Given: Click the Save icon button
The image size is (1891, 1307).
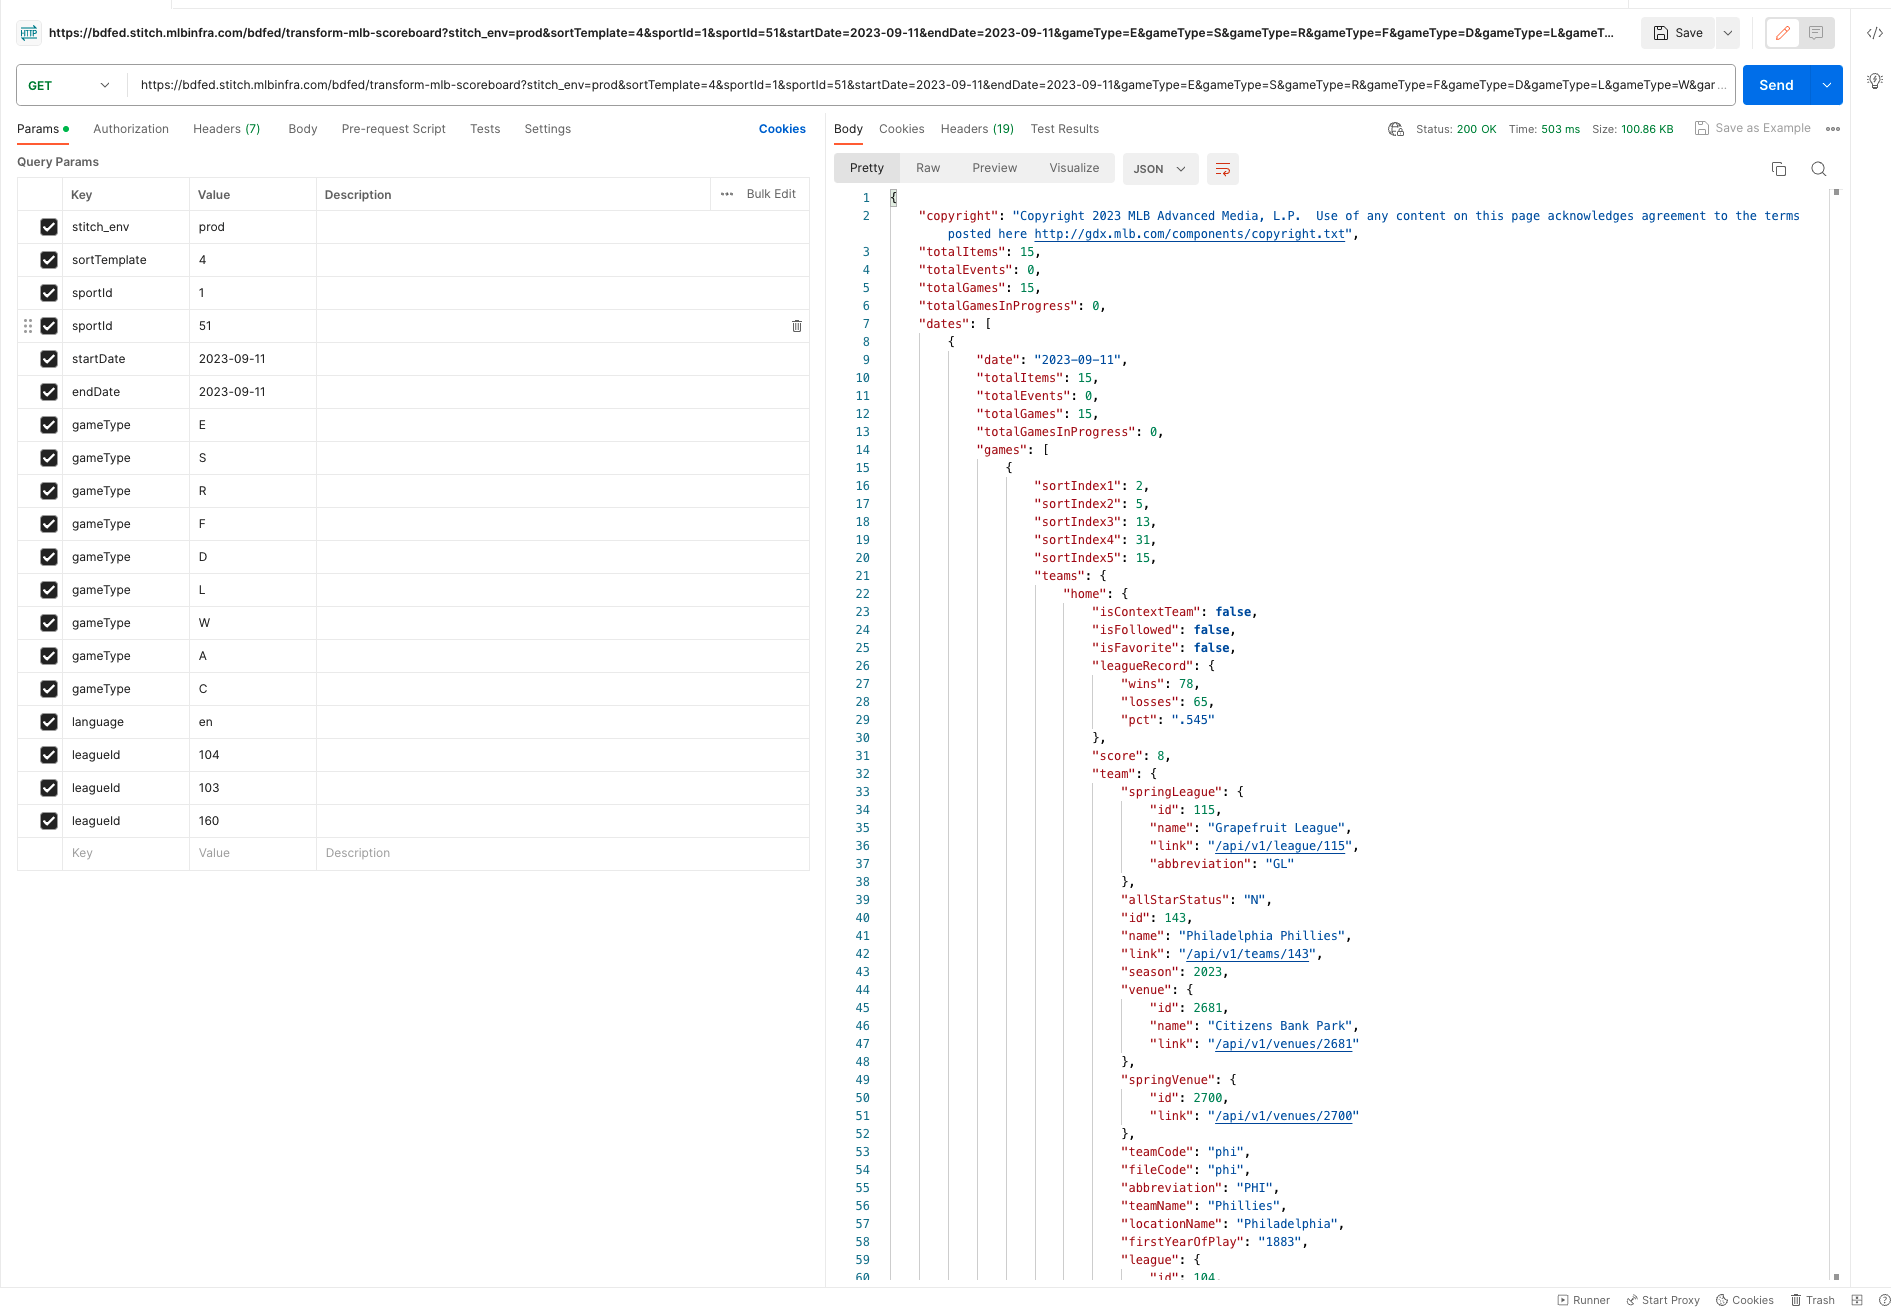Looking at the screenshot, I should pyautogui.click(x=1678, y=33).
